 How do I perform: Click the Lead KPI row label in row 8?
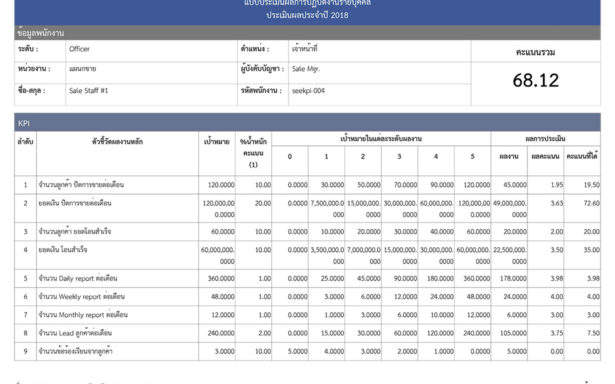(75, 333)
